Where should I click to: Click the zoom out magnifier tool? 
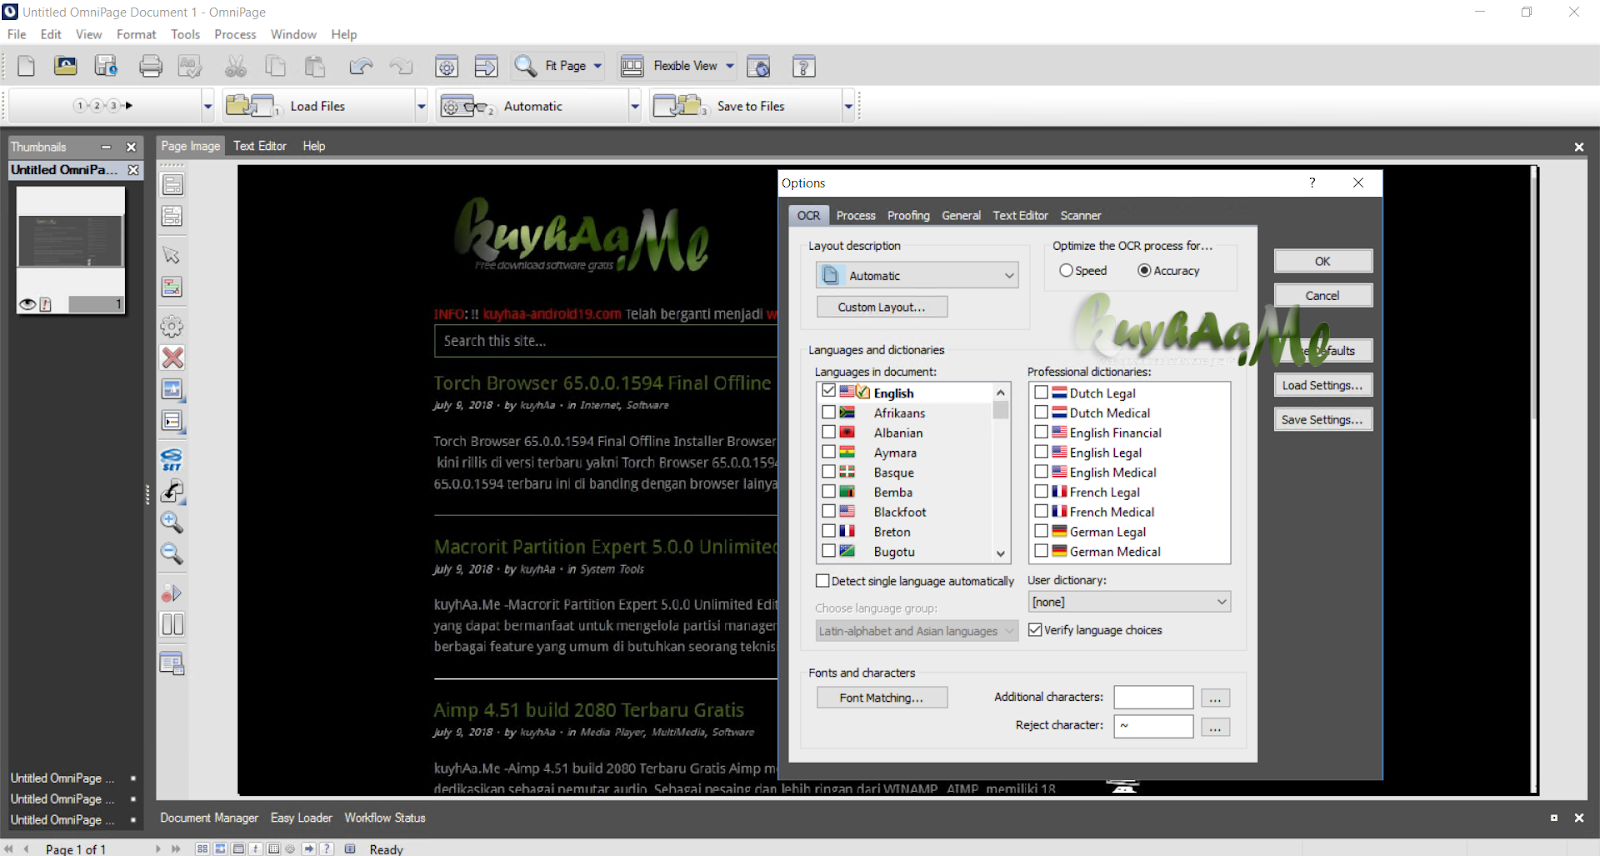(x=172, y=553)
